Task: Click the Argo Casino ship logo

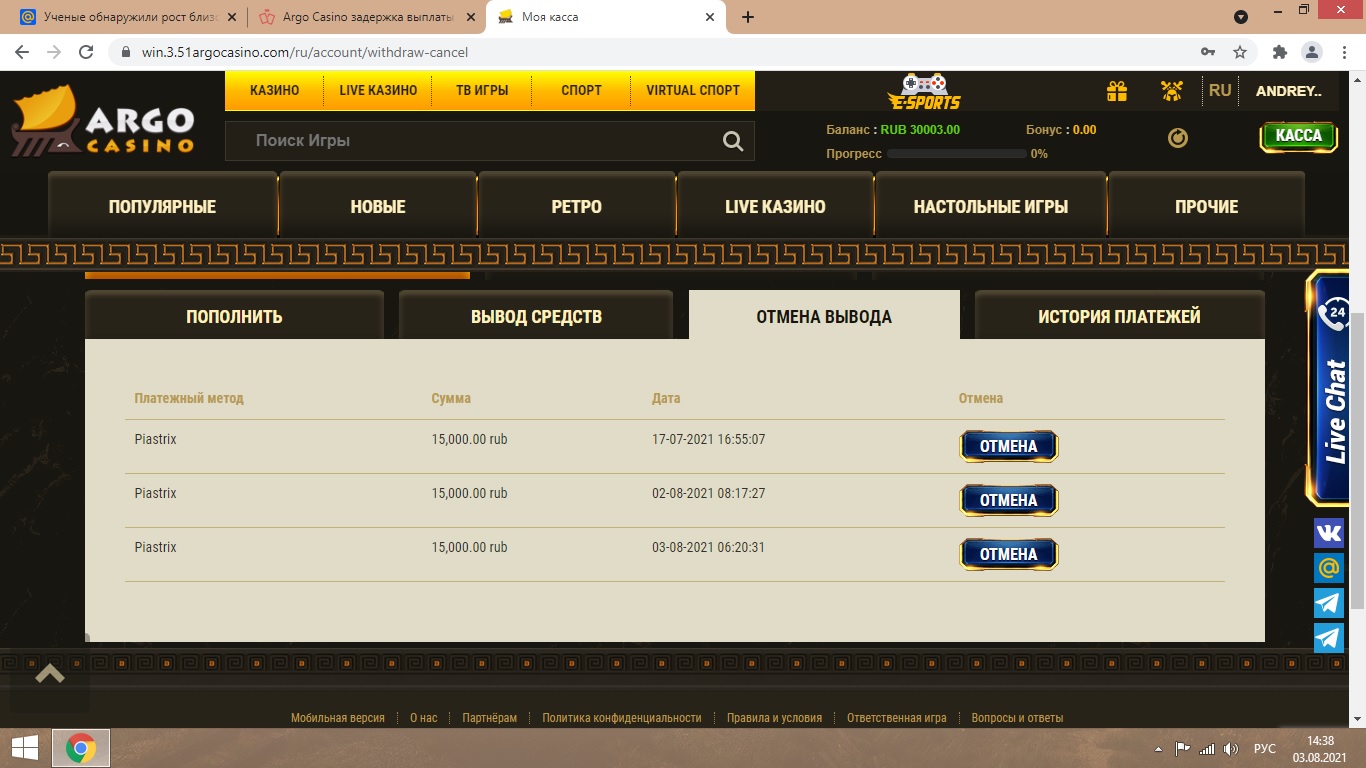Action: coord(102,121)
